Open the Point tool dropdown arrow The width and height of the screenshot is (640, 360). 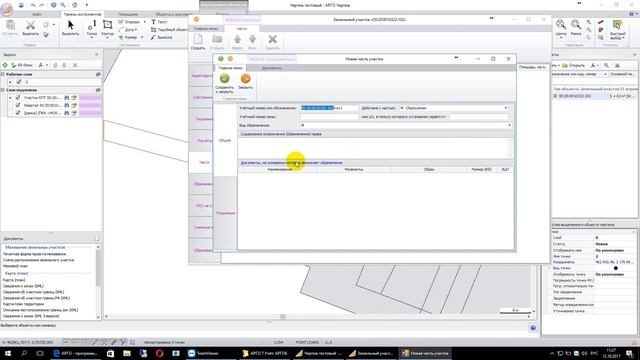[92, 38]
